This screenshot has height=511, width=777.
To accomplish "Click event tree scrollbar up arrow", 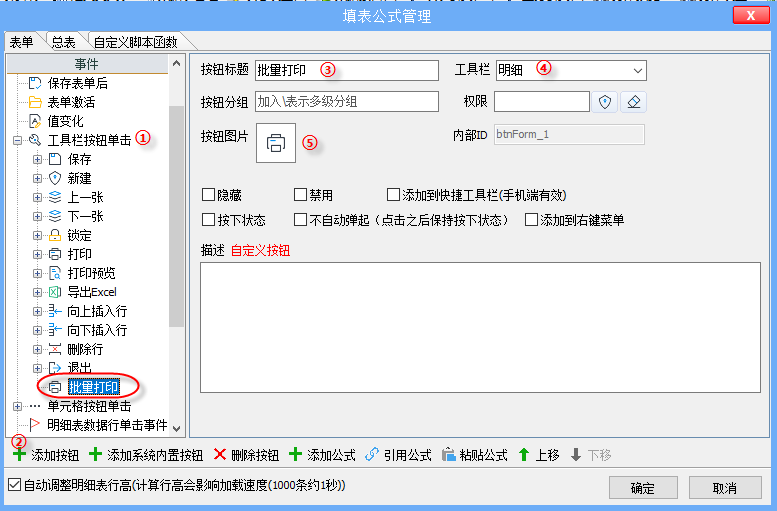I will click(176, 64).
